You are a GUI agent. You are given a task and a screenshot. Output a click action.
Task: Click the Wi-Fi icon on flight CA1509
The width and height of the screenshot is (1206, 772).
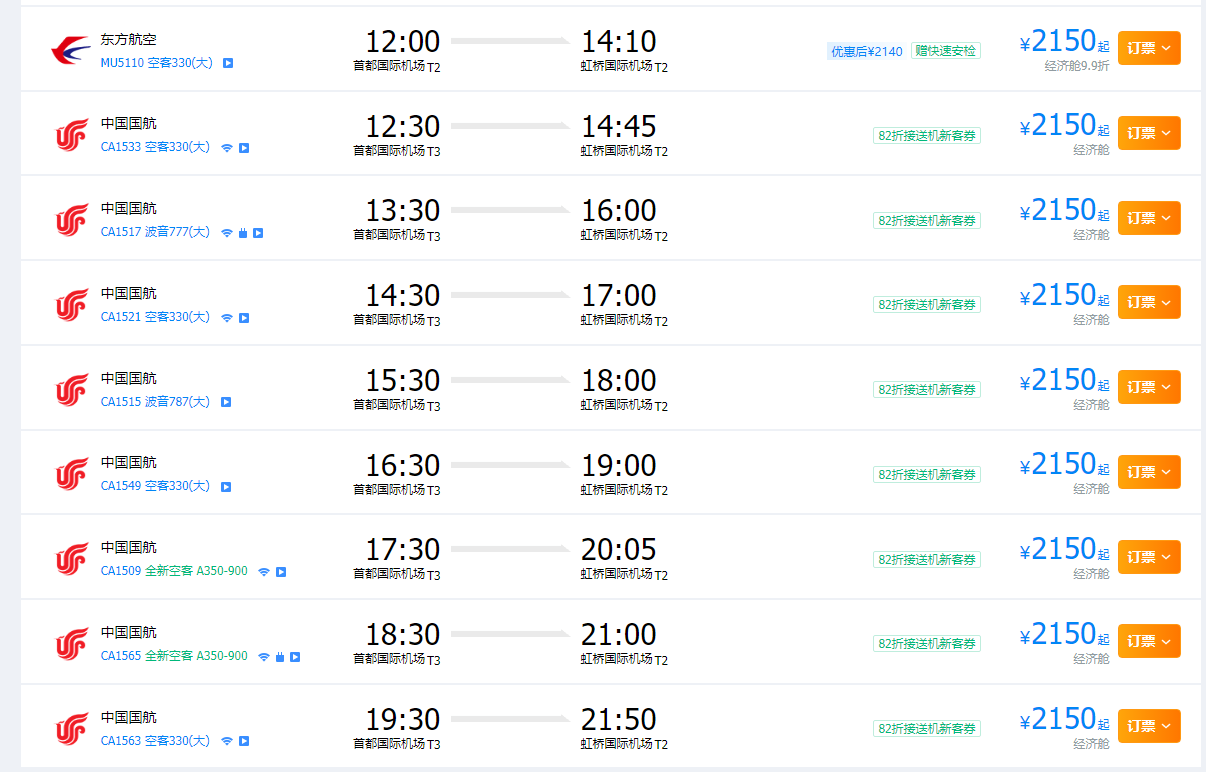click(x=264, y=572)
